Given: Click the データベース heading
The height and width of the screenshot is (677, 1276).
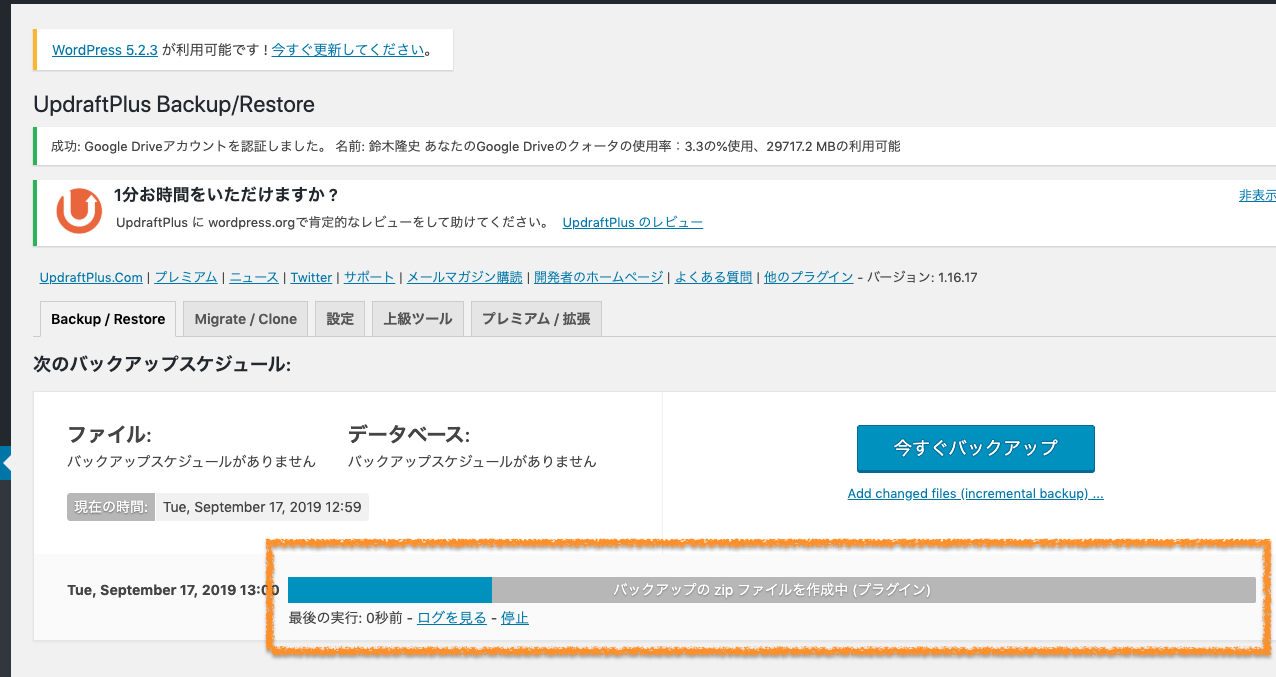Looking at the screenshot, I should coord(409,435).
